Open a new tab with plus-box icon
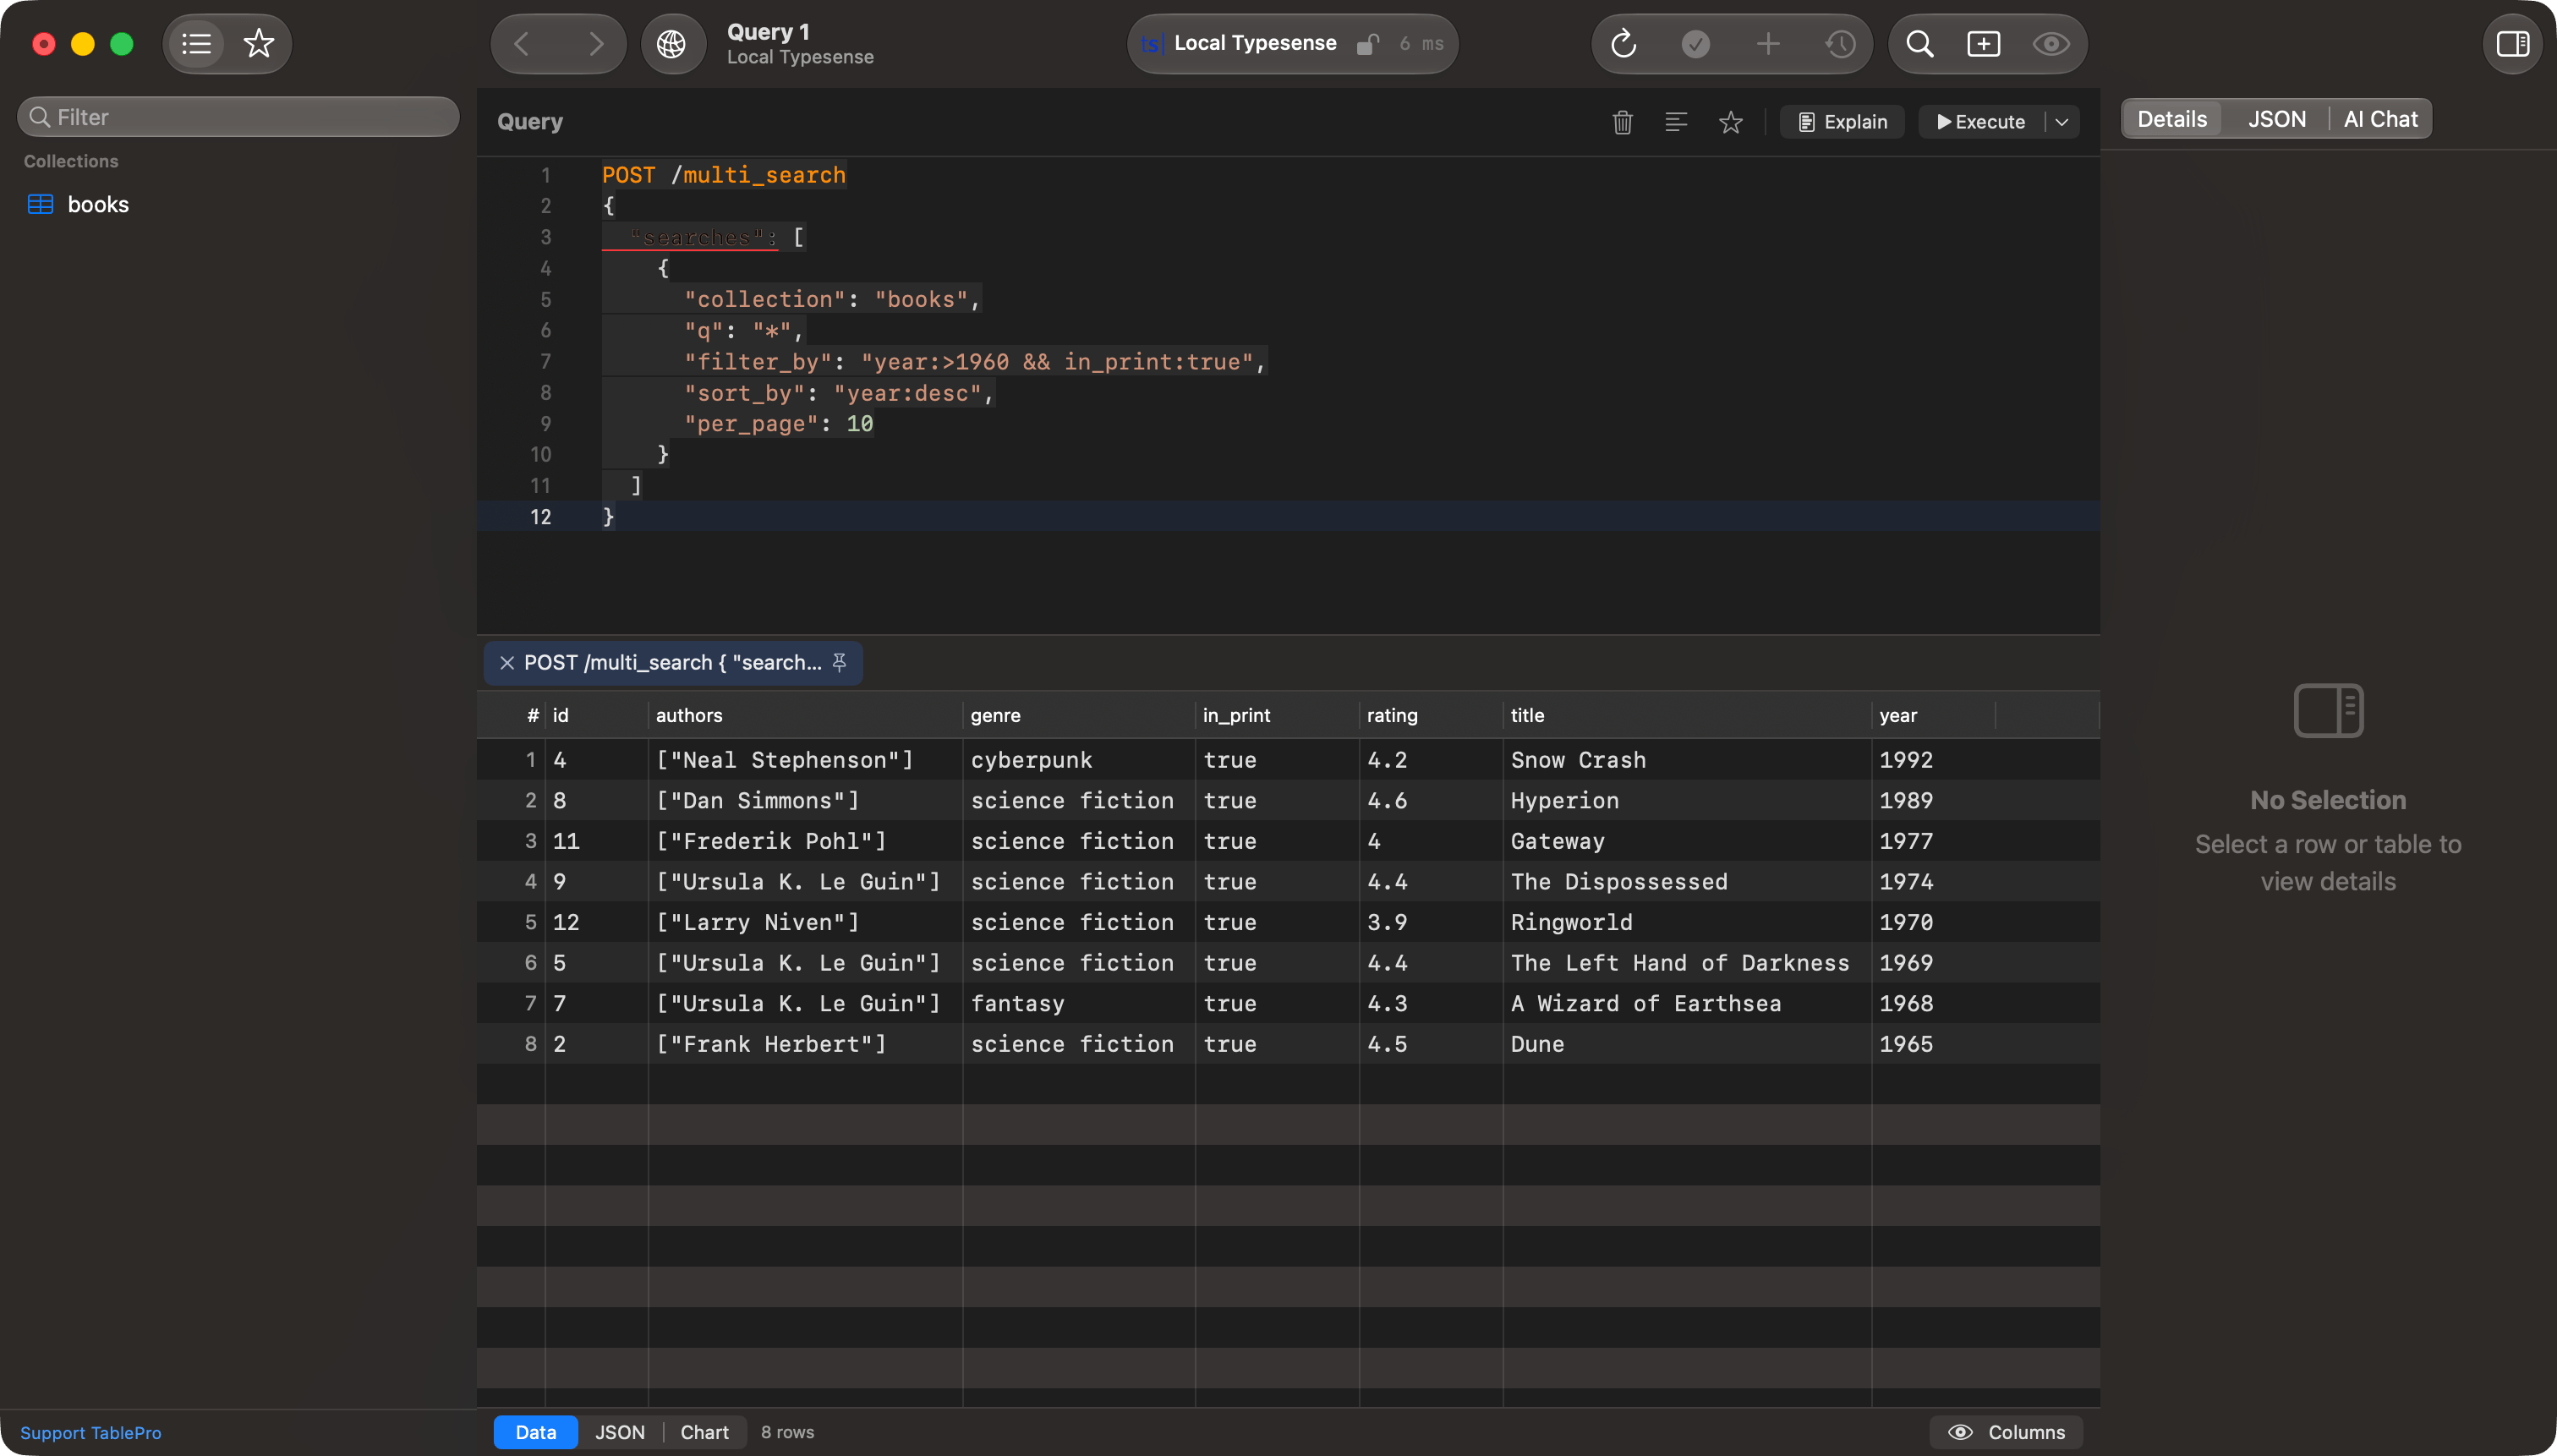 [x=1984, y=44]
